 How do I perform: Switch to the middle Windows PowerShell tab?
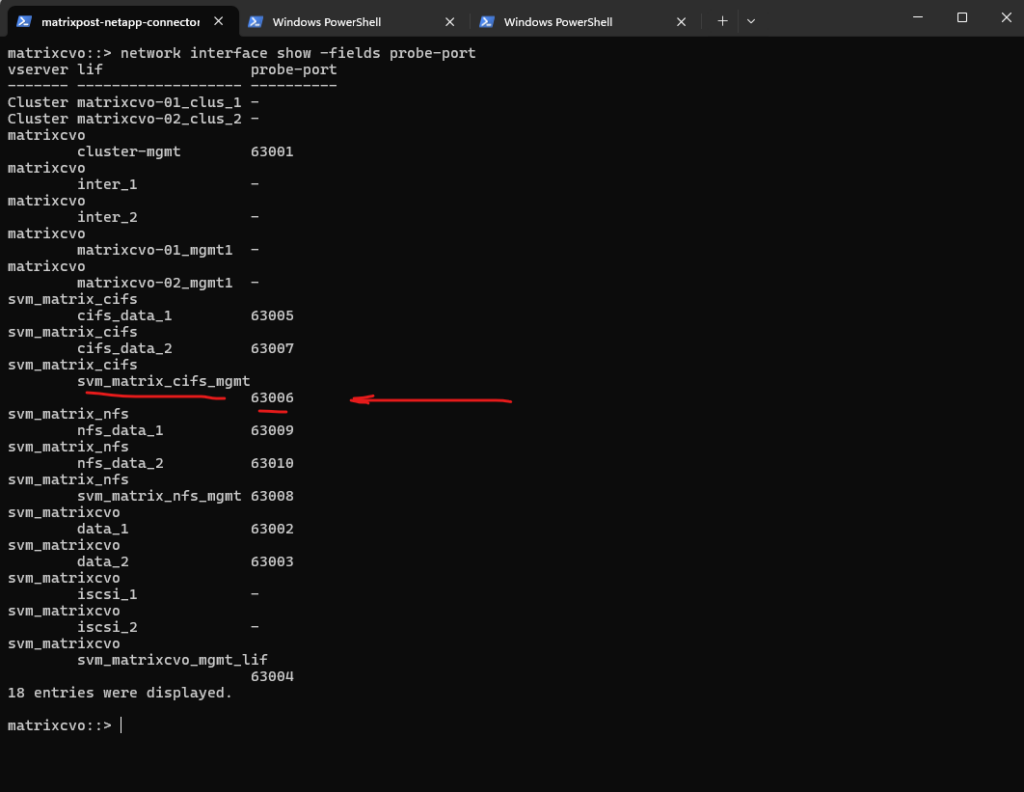click(x=340, y=21)
